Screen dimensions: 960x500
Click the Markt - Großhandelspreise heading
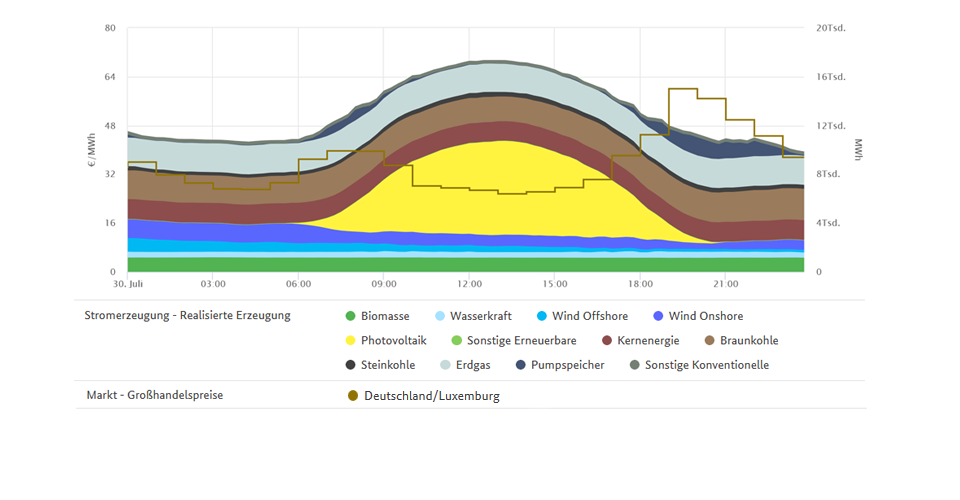[155, 395]
